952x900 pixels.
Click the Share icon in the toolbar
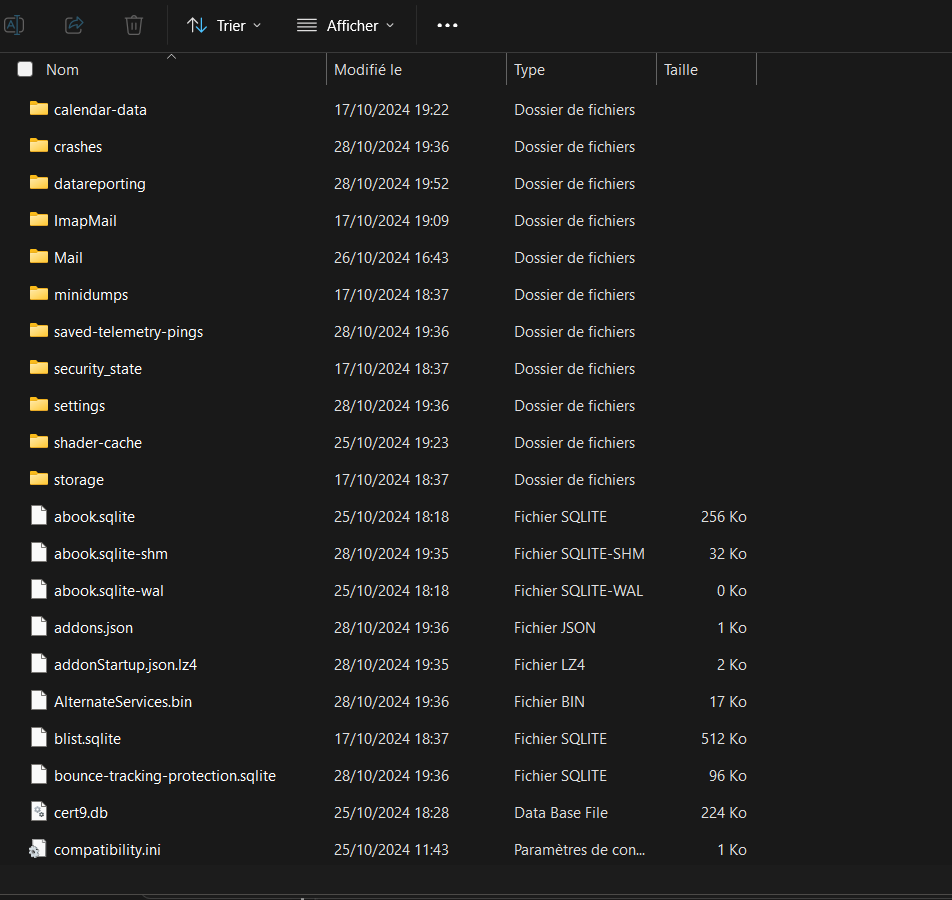point(74,25)
